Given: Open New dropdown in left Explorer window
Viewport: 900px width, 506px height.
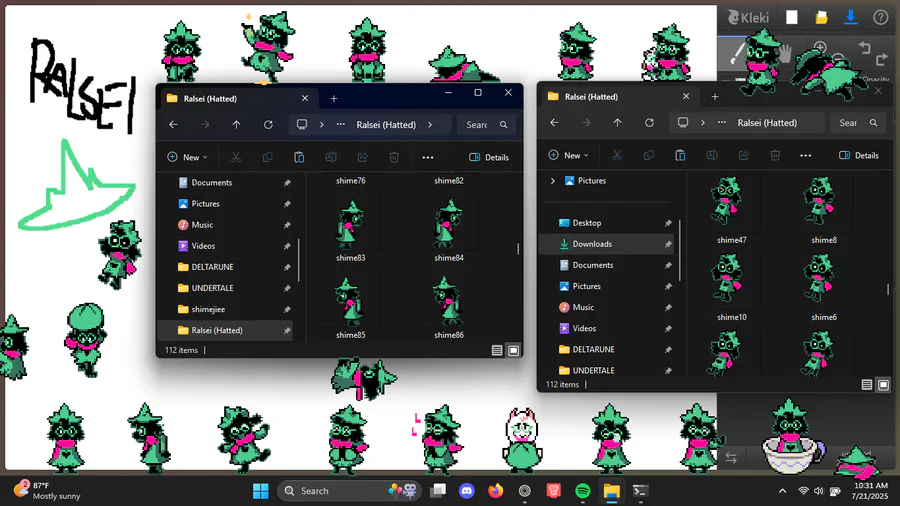Looking at the screenshot, I should pyautogui.click(x=187, y=157).
